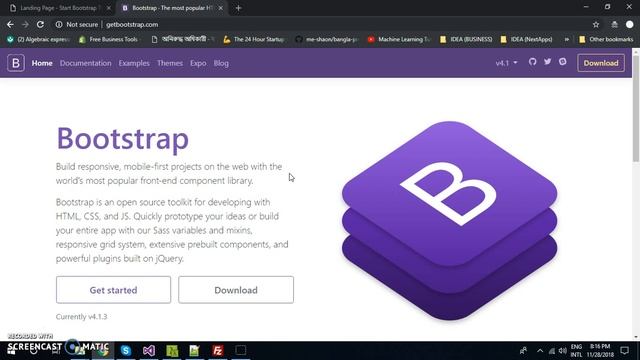
Task: Click the ENG INTL language indicator
Action: click(x=576, y=351)
